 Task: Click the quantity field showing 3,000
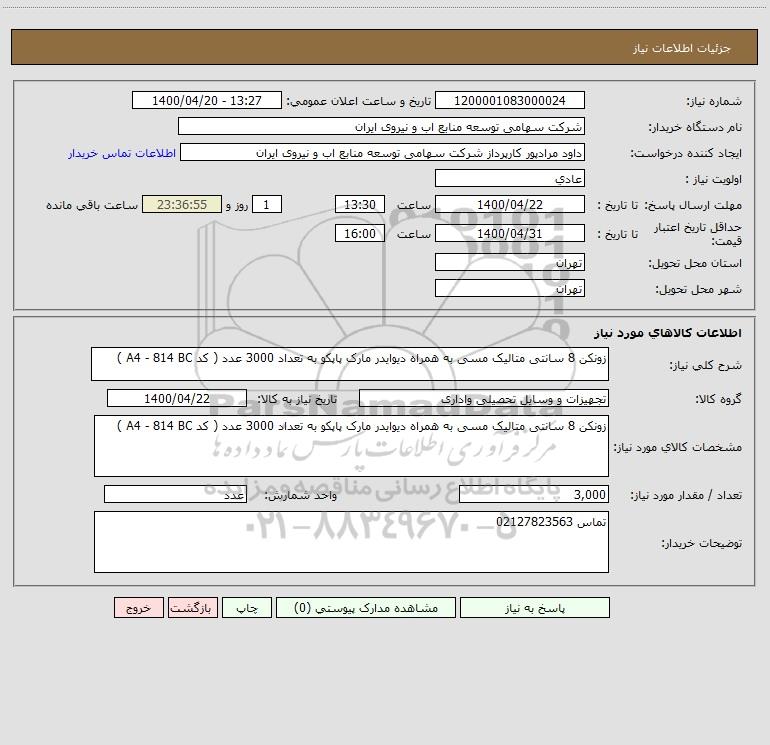(534, 494)
